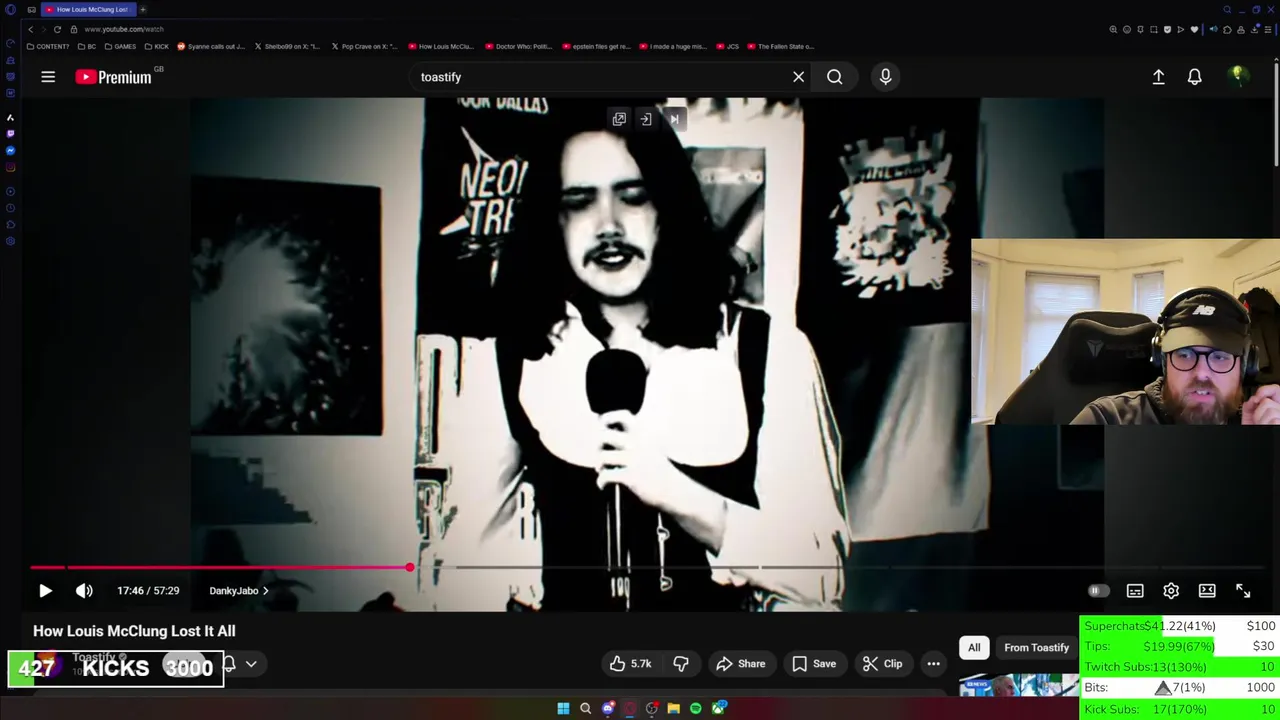This screenshot has height=720, width=1280.
Task: Enter fullscreen mode
Action: click(1243, 591)
